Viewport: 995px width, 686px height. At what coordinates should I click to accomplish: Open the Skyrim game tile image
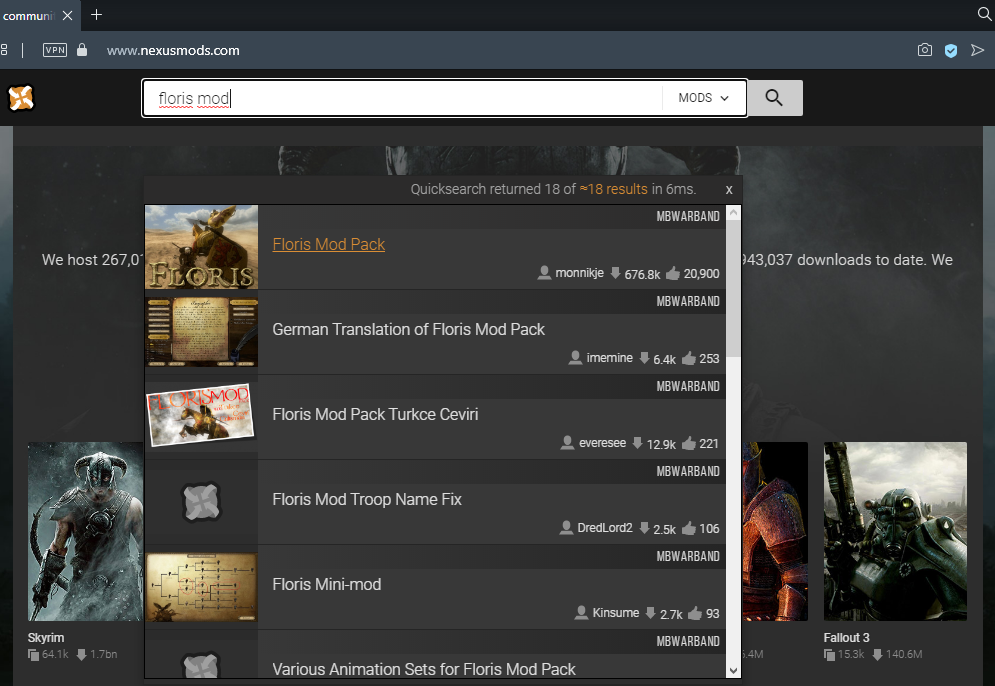[86, 531]
